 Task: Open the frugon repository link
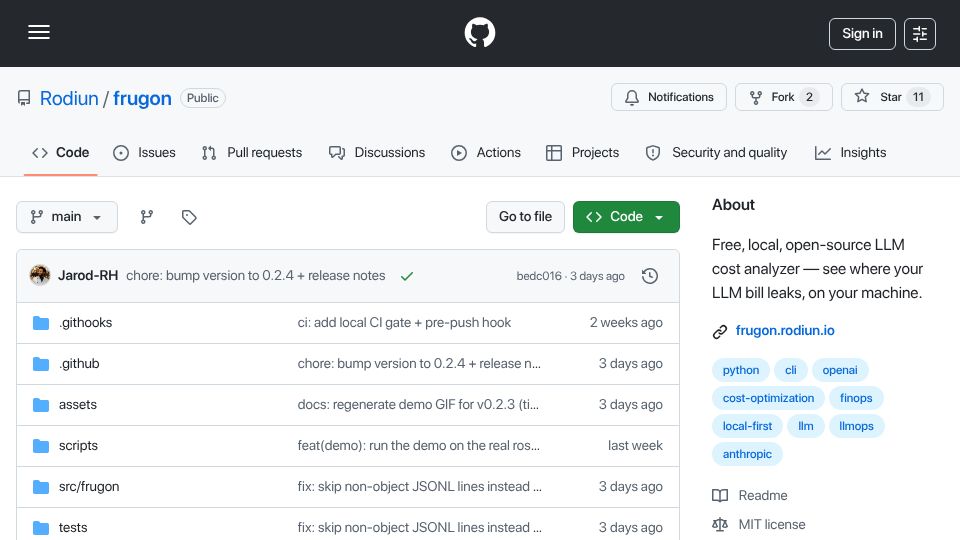[142, 98]
